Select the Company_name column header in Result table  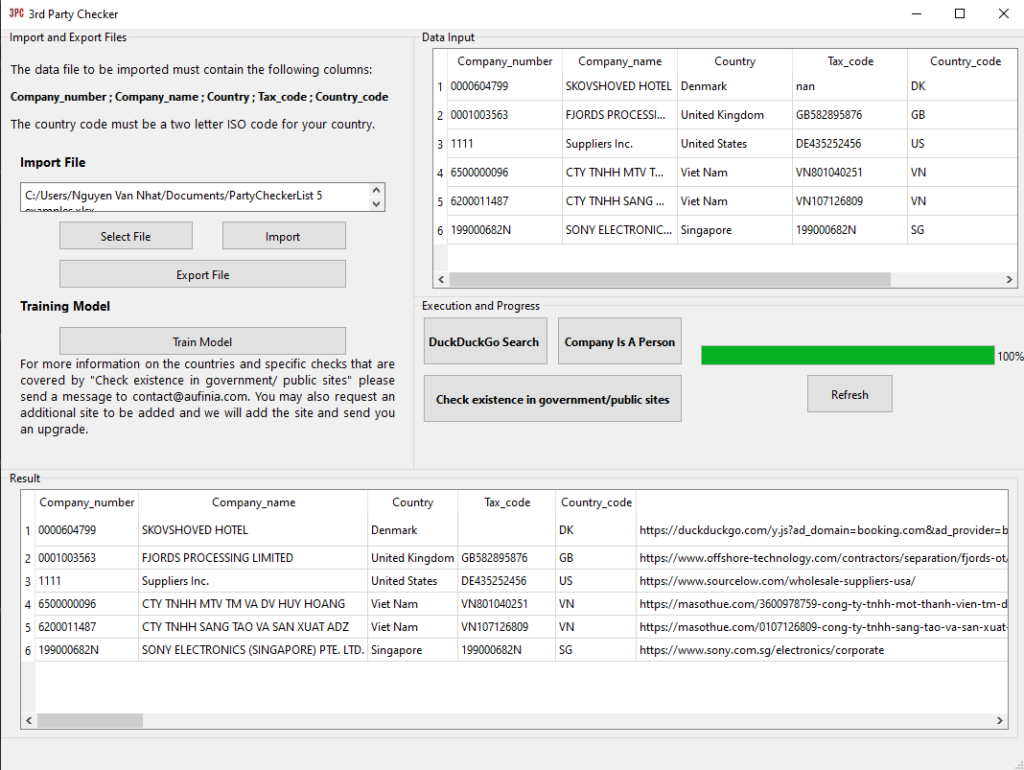[x=253, y=502]
